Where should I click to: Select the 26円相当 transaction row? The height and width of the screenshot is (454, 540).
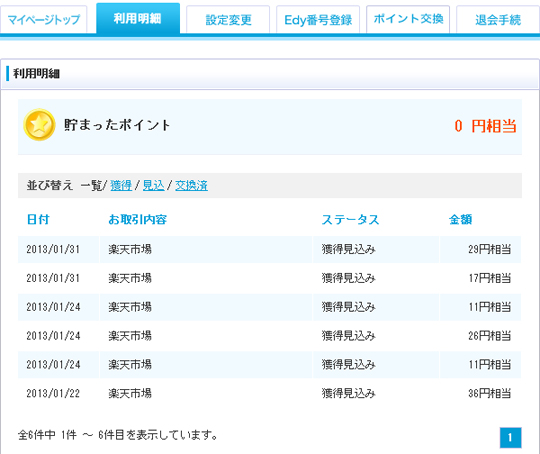(270, 336)
